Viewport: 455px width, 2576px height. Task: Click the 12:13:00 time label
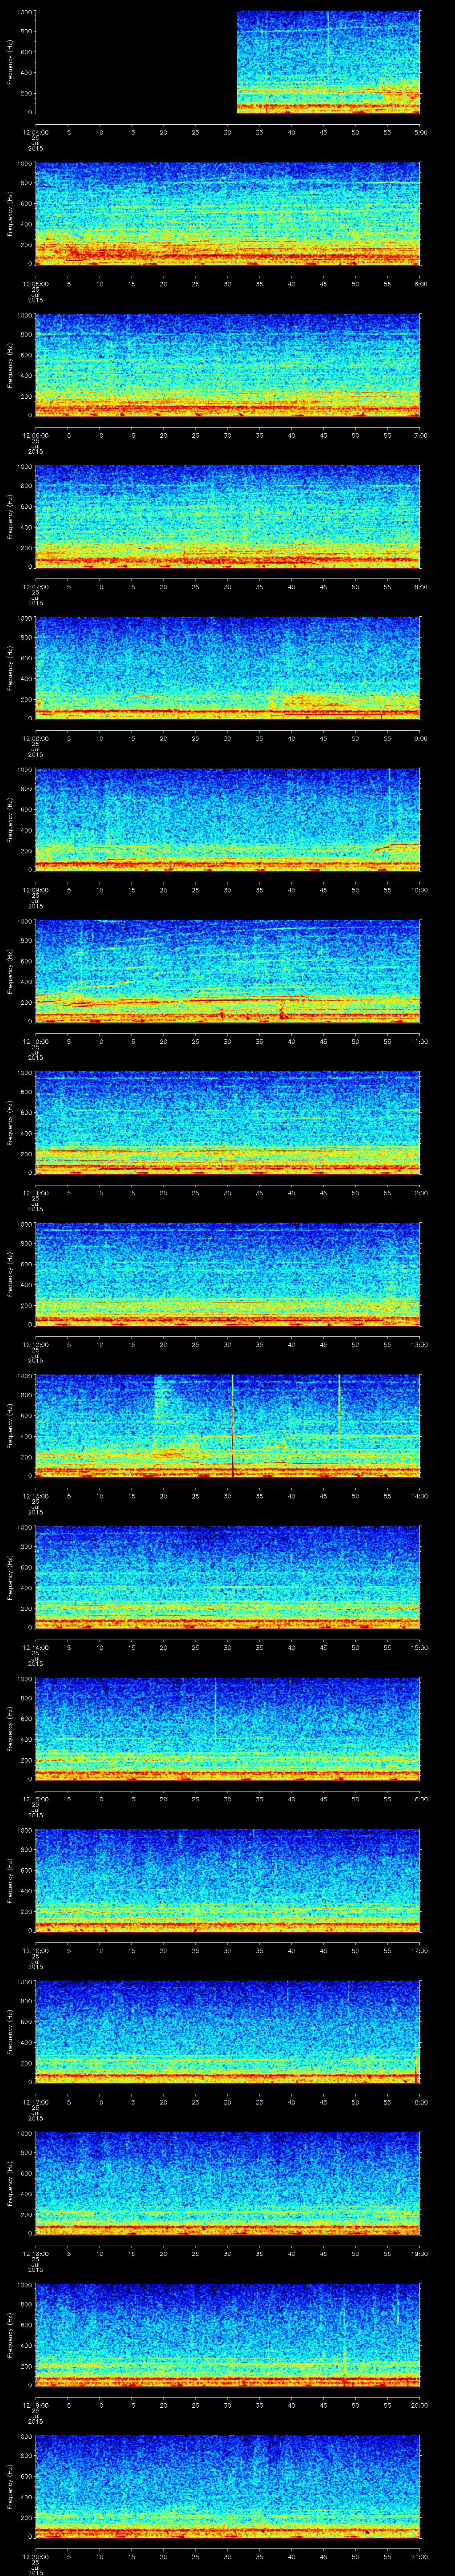pyautogui.click(x=35, y=1496)
